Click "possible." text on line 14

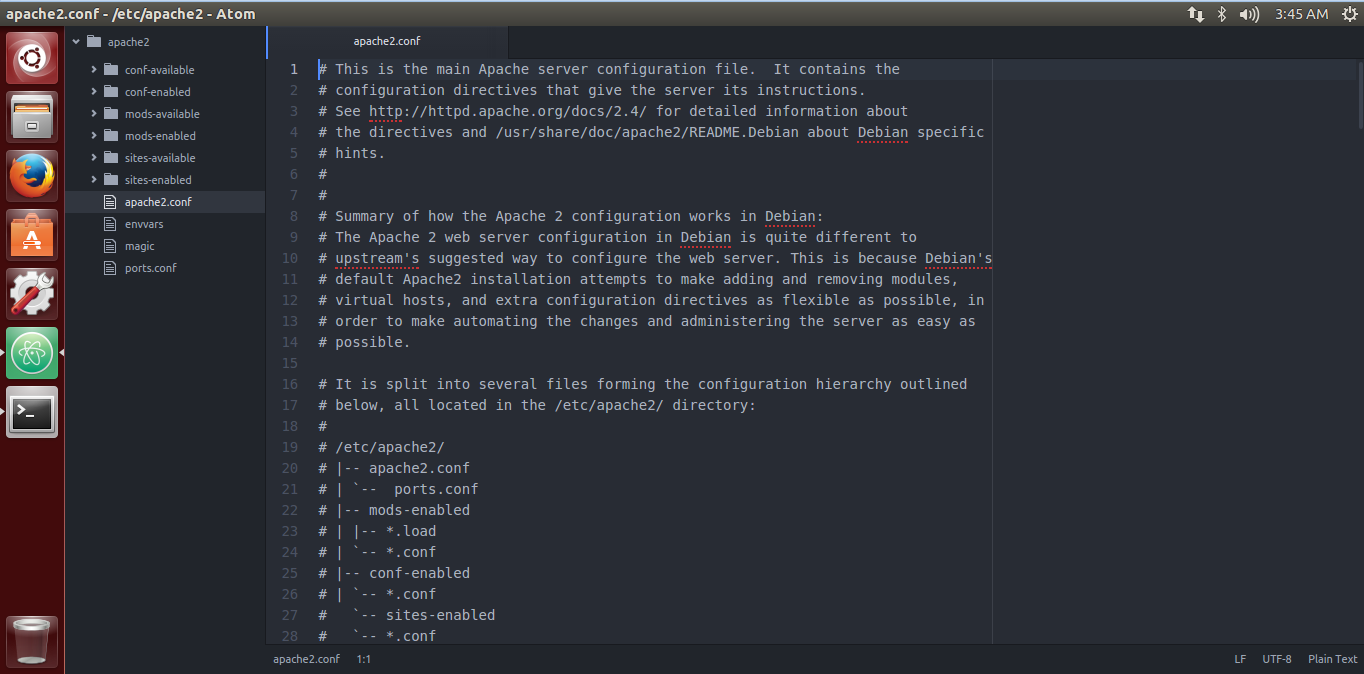(373, 342)
